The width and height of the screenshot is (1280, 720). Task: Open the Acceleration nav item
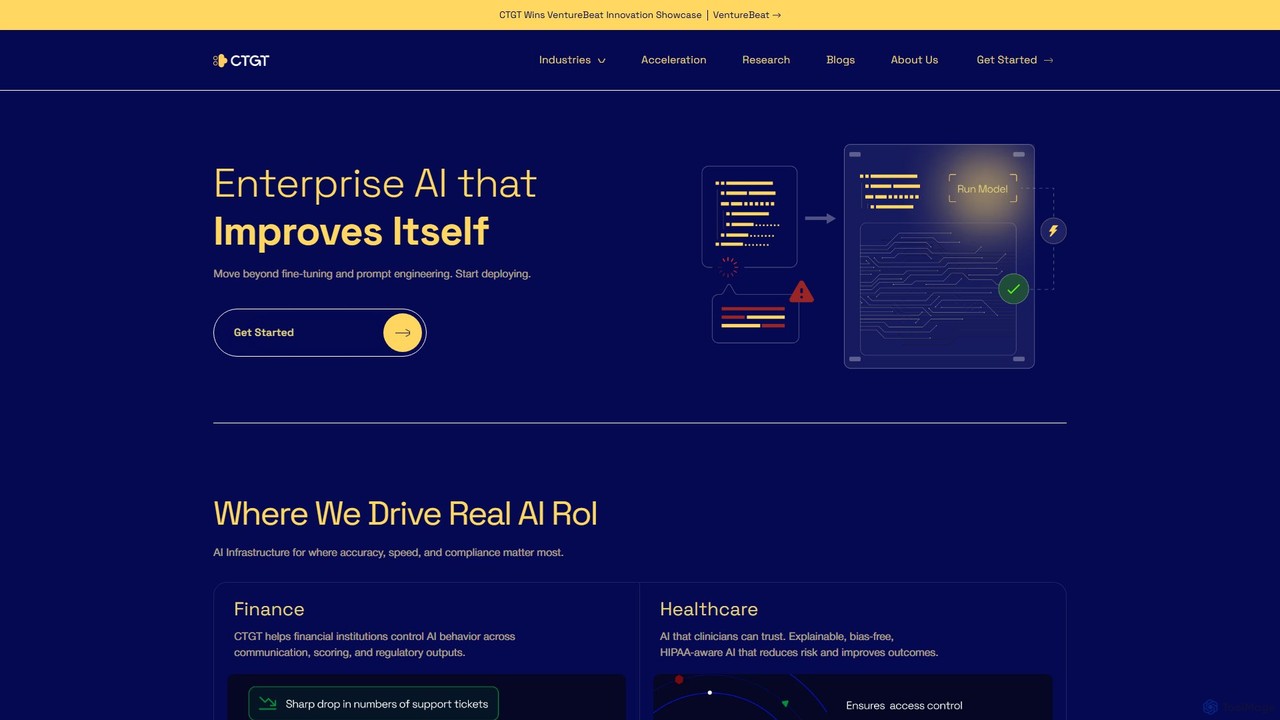673,60
